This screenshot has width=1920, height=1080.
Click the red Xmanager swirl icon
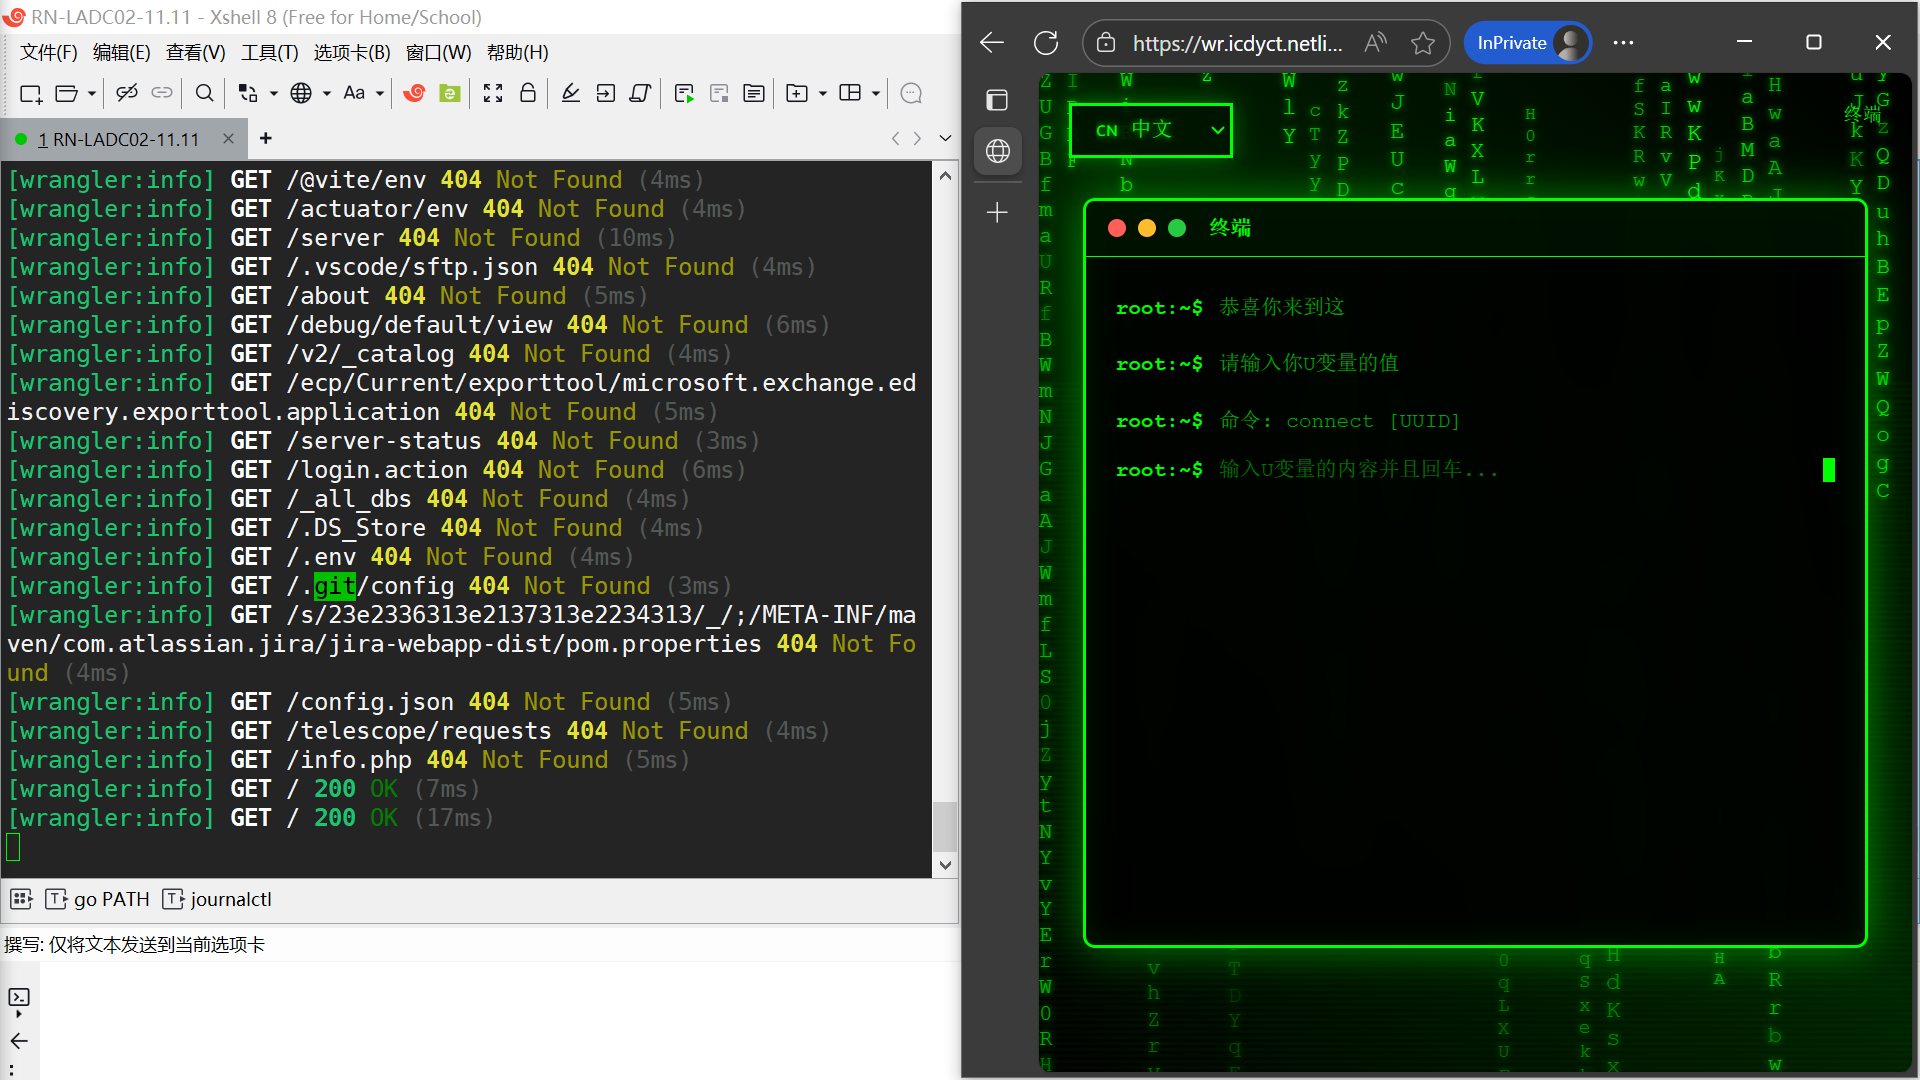click(x=414, y=93)
